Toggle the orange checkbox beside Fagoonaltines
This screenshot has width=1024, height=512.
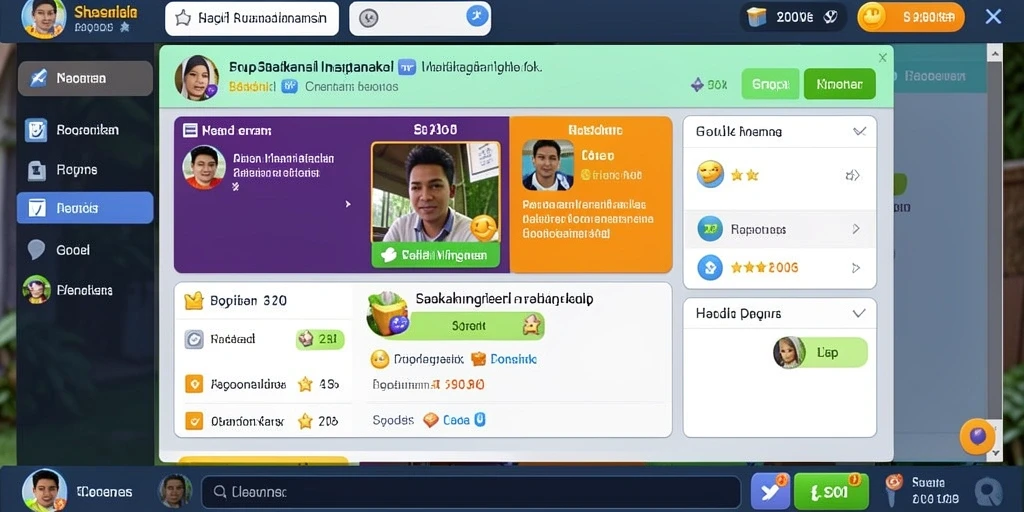point(194,384)
